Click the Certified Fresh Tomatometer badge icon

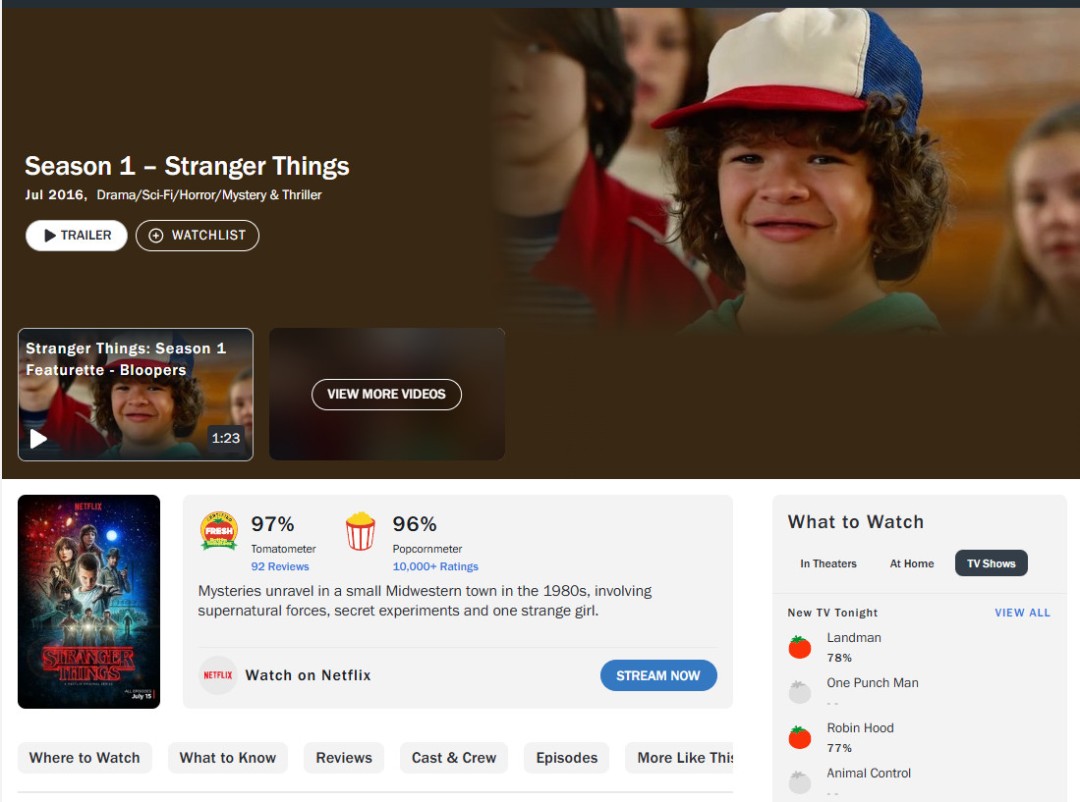click(x=219, y=531)
